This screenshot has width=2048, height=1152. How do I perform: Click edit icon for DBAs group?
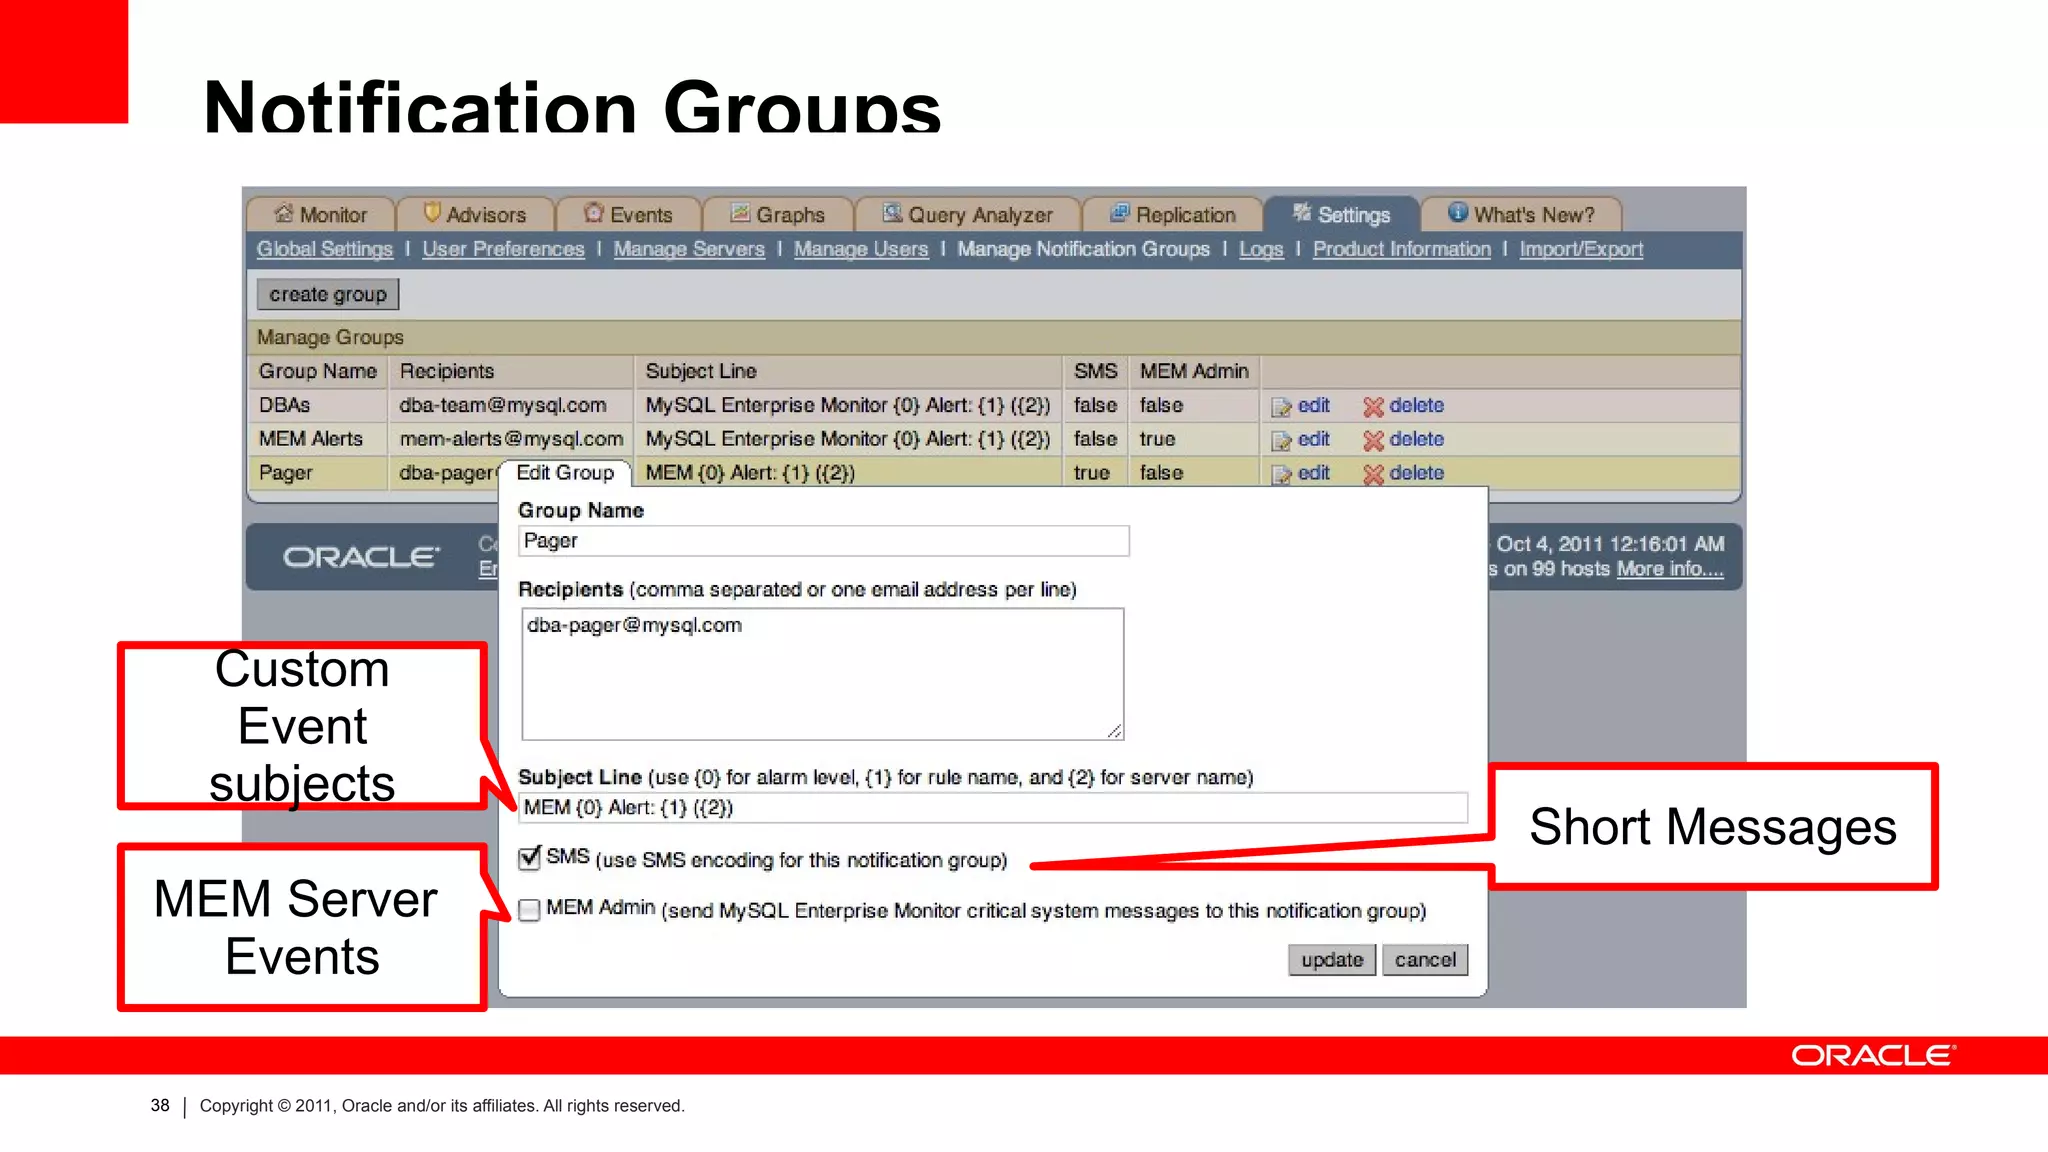tap(1281, 407)
